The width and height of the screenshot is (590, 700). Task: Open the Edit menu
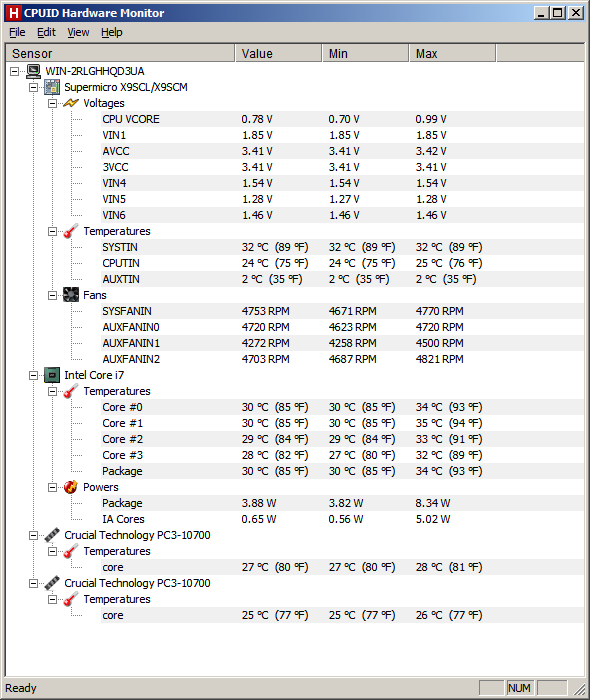46,32
